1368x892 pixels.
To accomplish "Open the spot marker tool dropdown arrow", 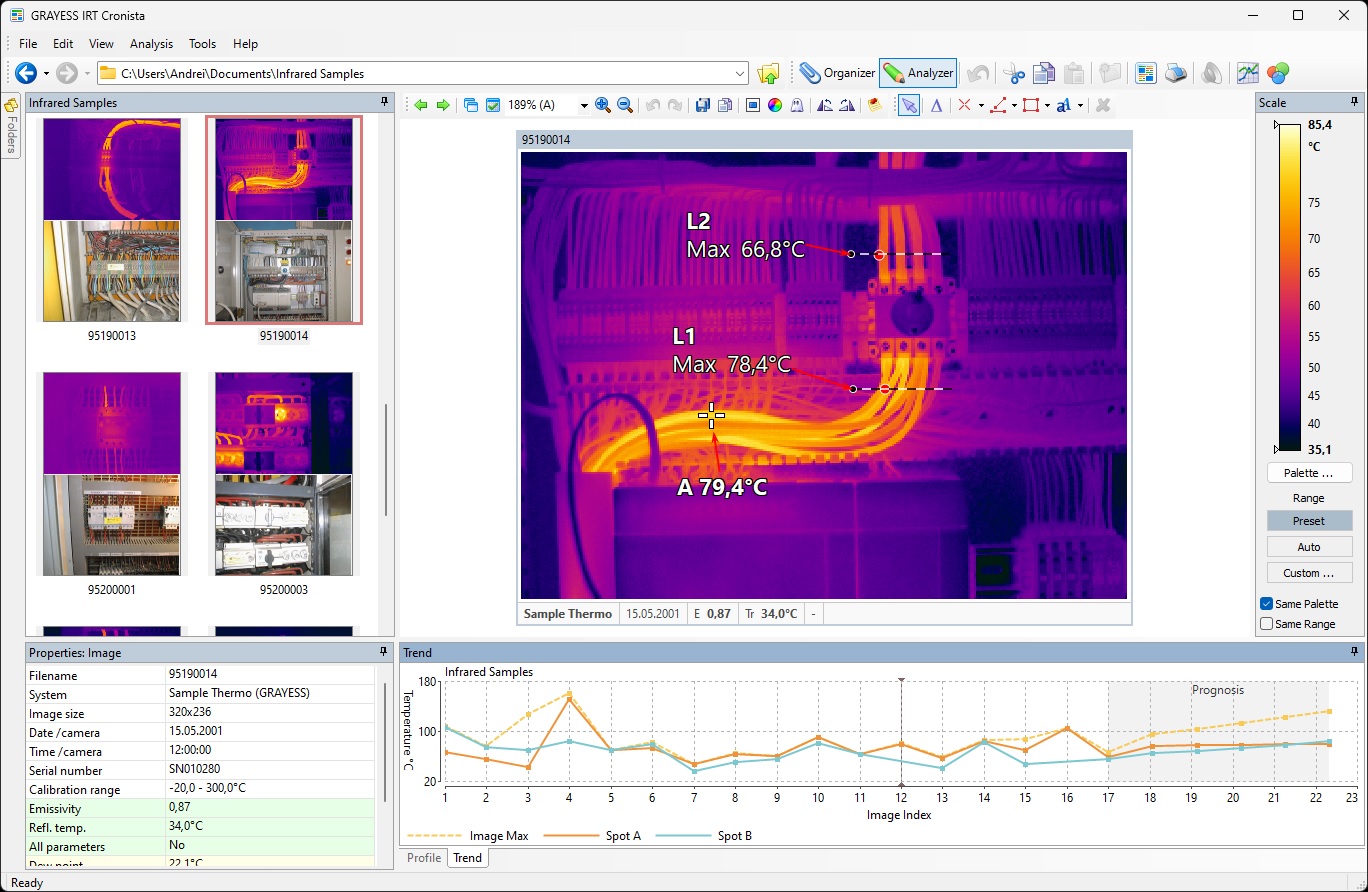I will 981,105.
